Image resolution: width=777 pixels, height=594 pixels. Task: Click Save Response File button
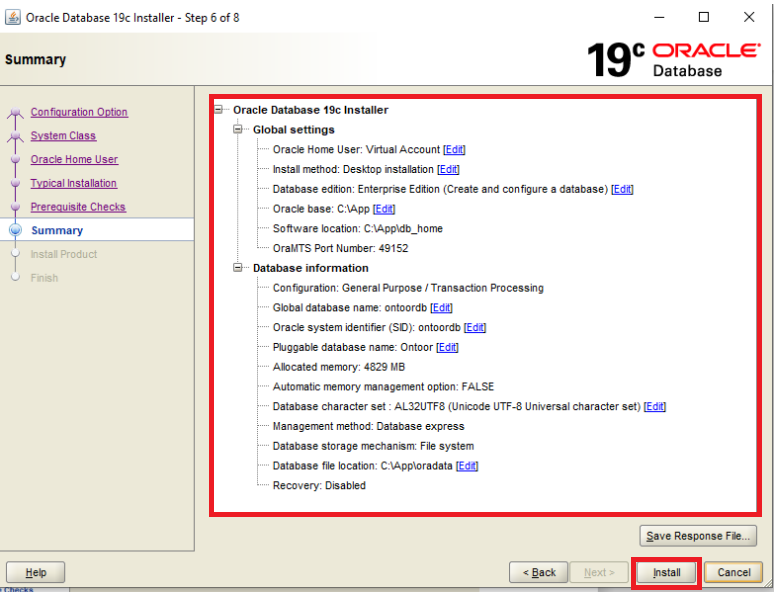point(698,536)
